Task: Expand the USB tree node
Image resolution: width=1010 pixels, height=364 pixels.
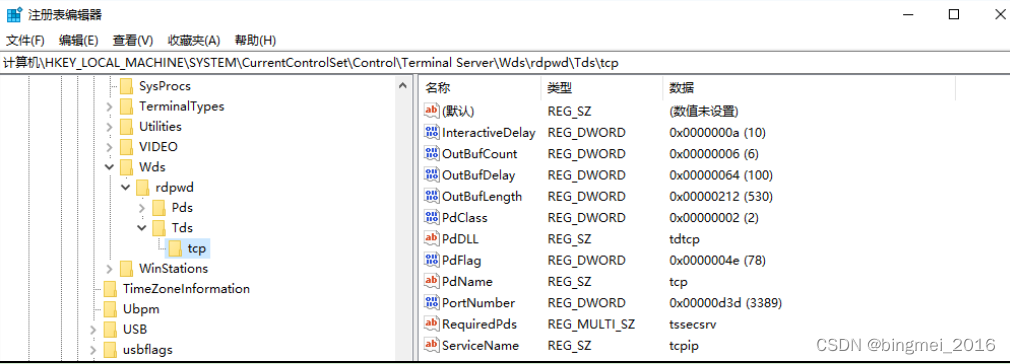Action: (93, 329)
